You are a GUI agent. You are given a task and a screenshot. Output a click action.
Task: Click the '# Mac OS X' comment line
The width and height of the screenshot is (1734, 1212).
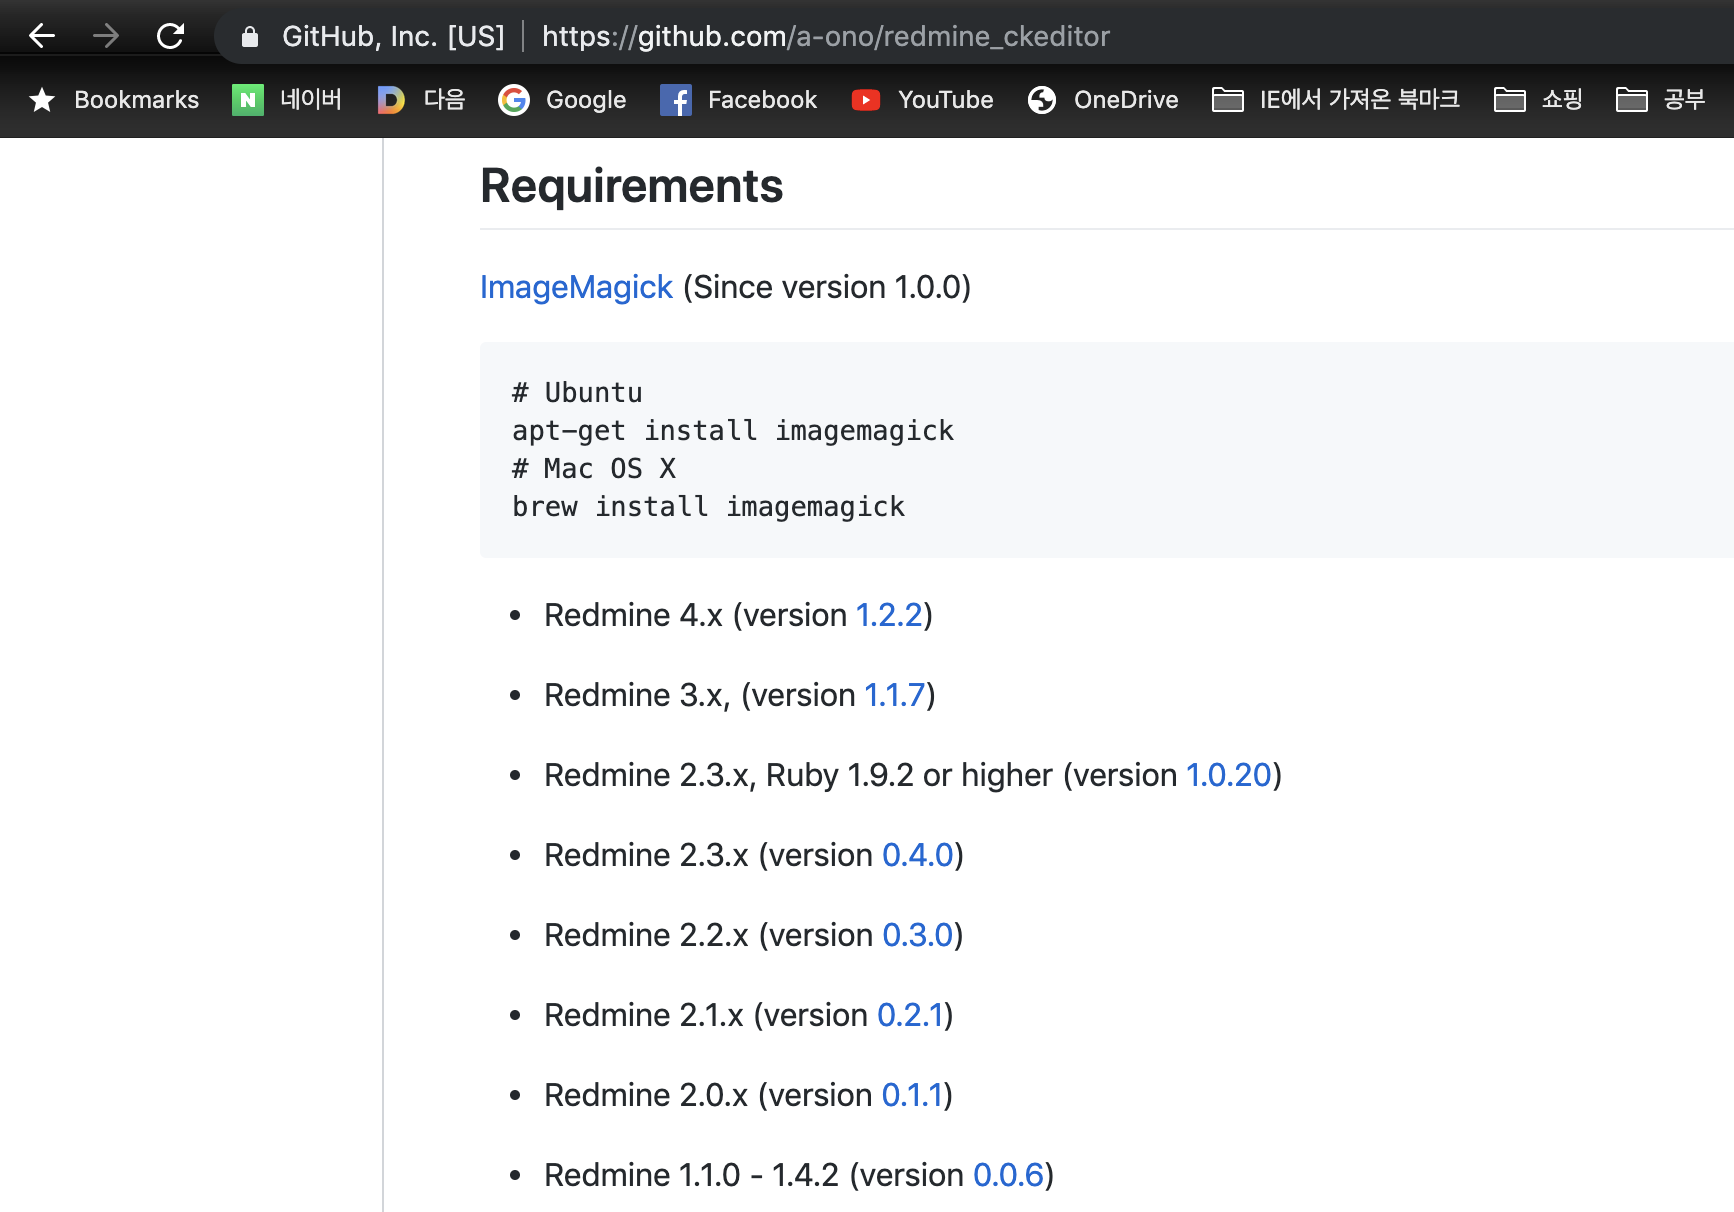click(x=594, y=469)
